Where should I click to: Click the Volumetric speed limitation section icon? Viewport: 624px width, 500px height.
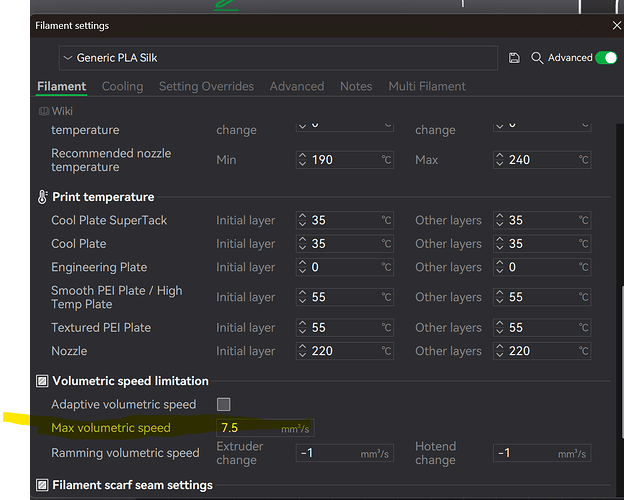(x=42, y=381)
